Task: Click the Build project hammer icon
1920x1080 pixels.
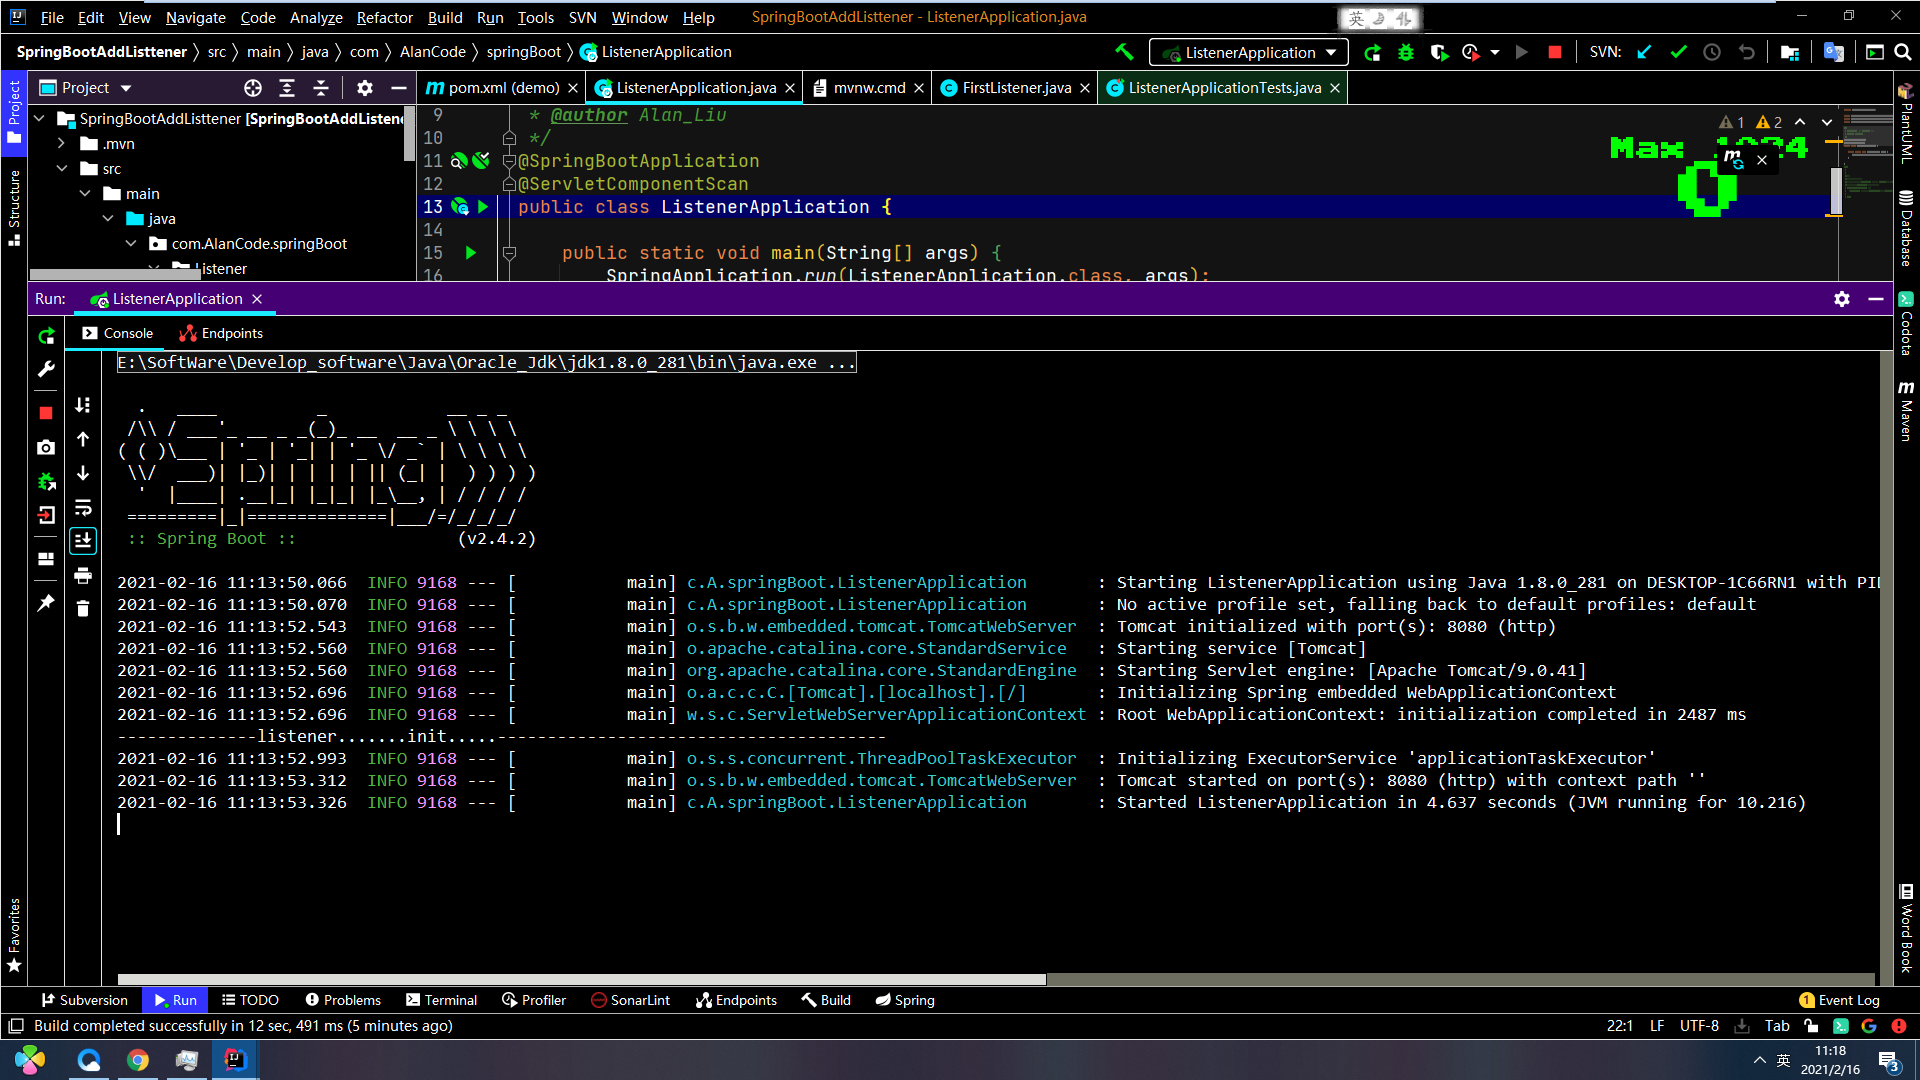Action: click(1124, 52)
